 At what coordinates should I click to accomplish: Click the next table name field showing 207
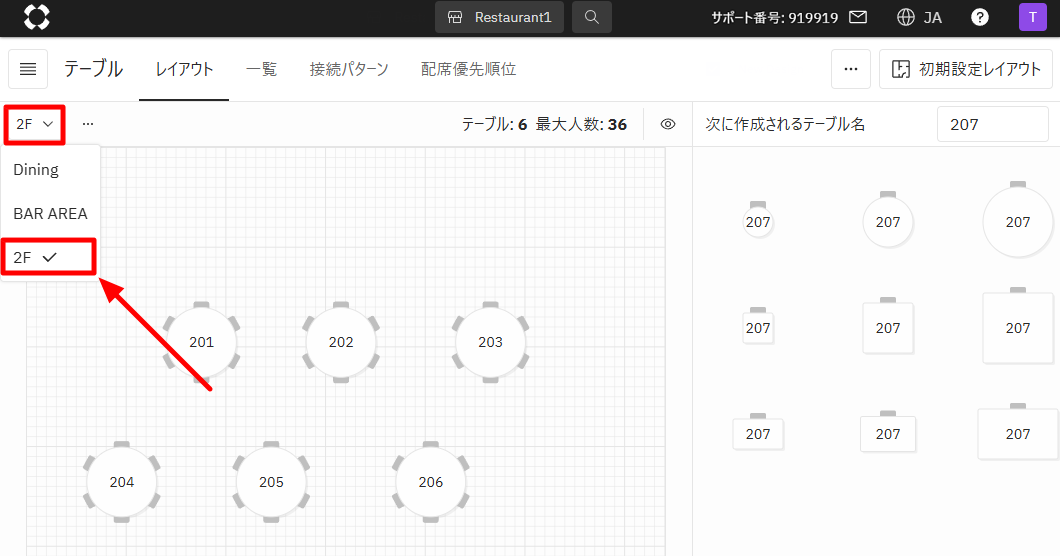[992, 124]
